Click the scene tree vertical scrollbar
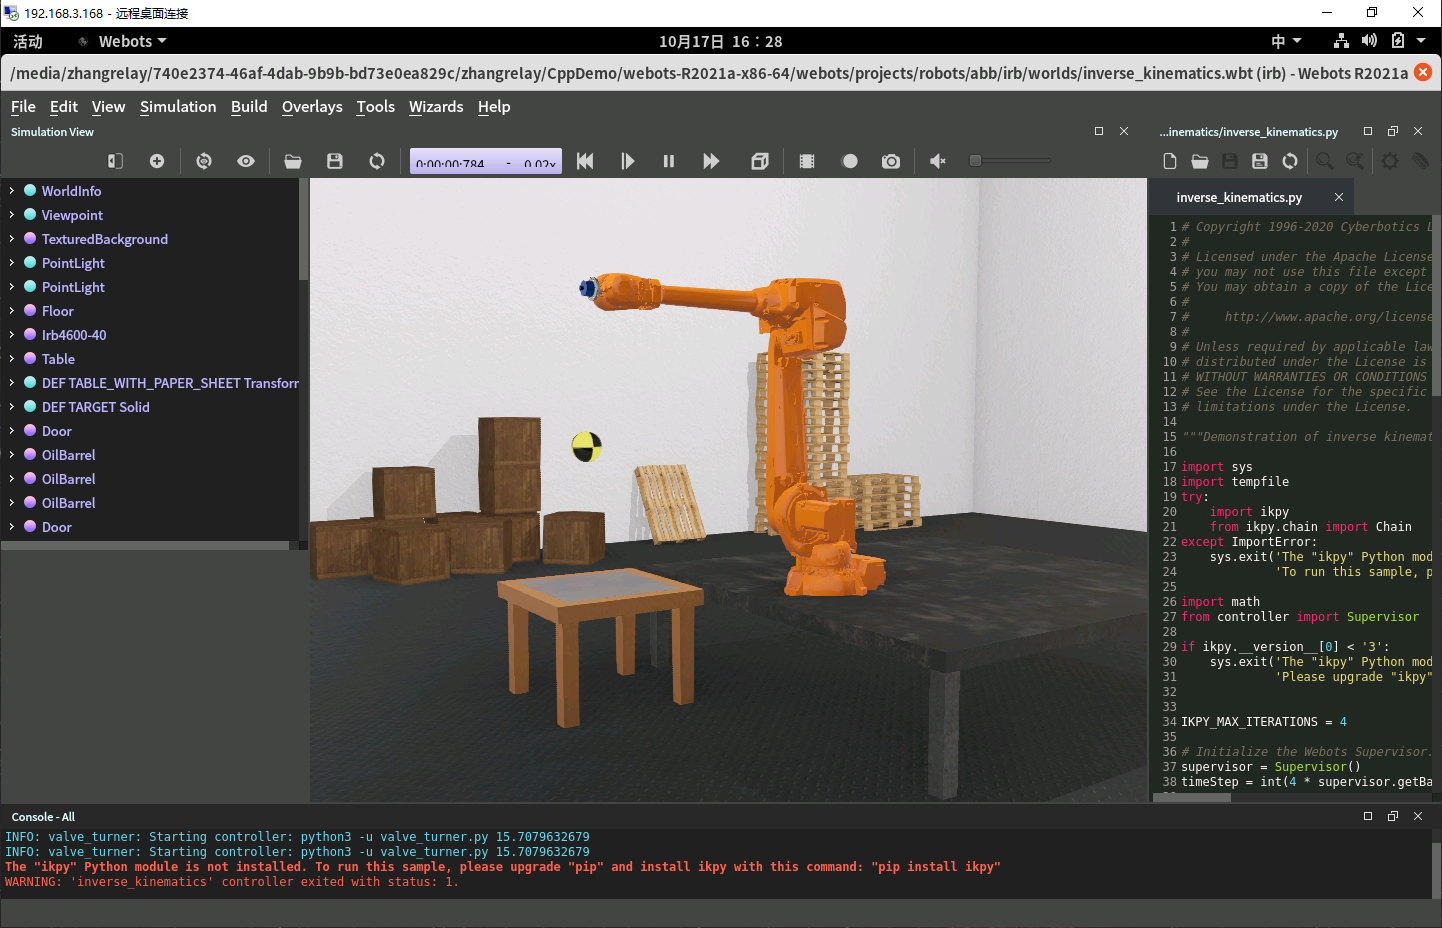This screenshot has height=928, width=1442. click(303, 230)
